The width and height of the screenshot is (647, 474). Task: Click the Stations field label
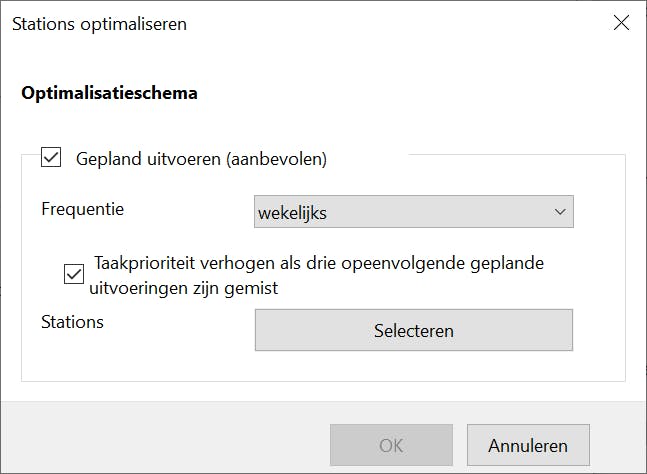[x=72, y=321]
